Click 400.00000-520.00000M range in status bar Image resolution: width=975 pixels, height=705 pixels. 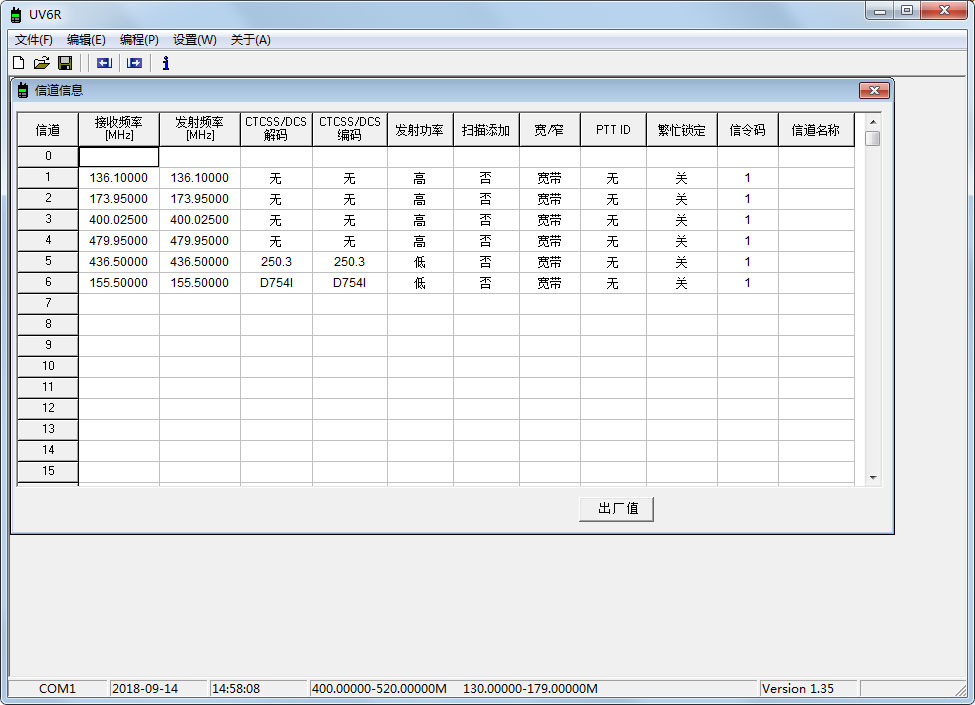click(x=379, y=689)
